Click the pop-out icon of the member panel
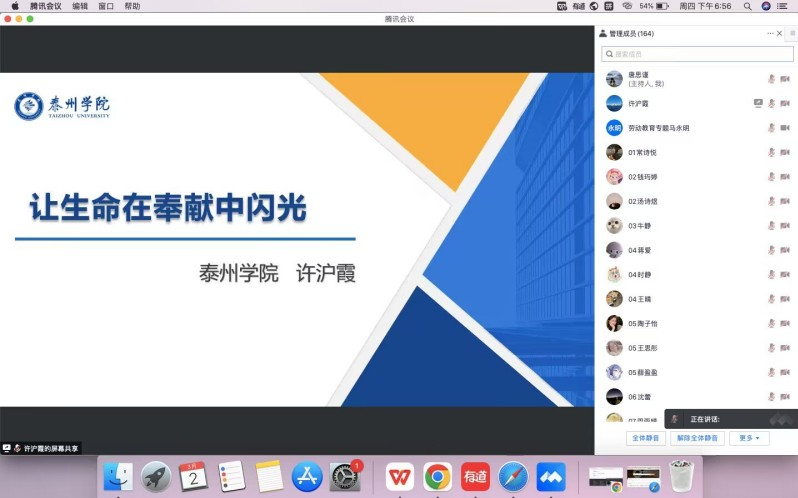The image size is (798, 498). tap(792, 33)
